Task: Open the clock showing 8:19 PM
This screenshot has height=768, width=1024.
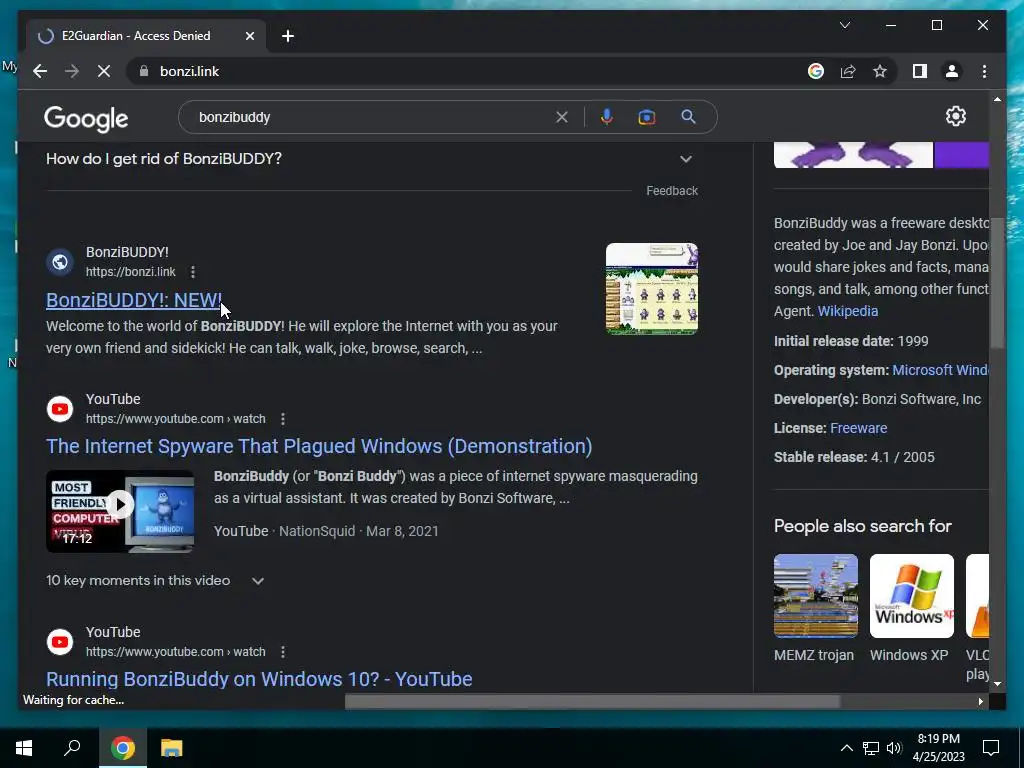Action: pos(938,748)
